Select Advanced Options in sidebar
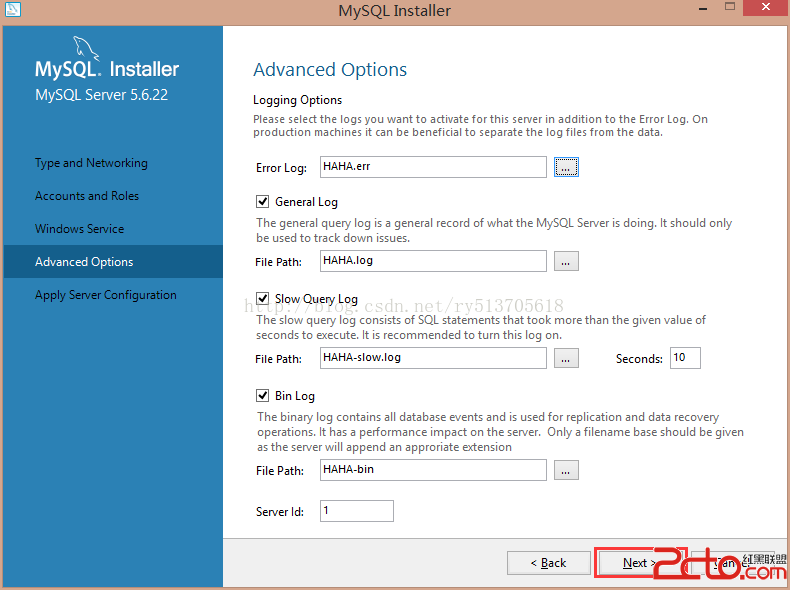This screenshot has width=790, height=590. [113, 261]
